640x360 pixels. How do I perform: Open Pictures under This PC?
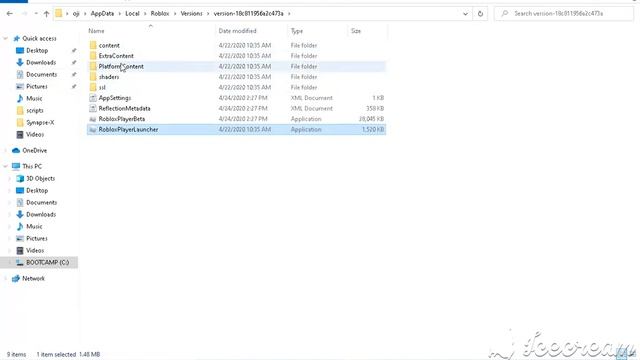point(37,238)
